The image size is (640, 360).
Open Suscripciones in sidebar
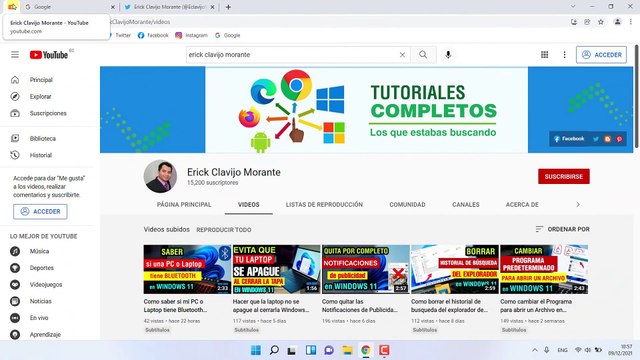point(47,113)
